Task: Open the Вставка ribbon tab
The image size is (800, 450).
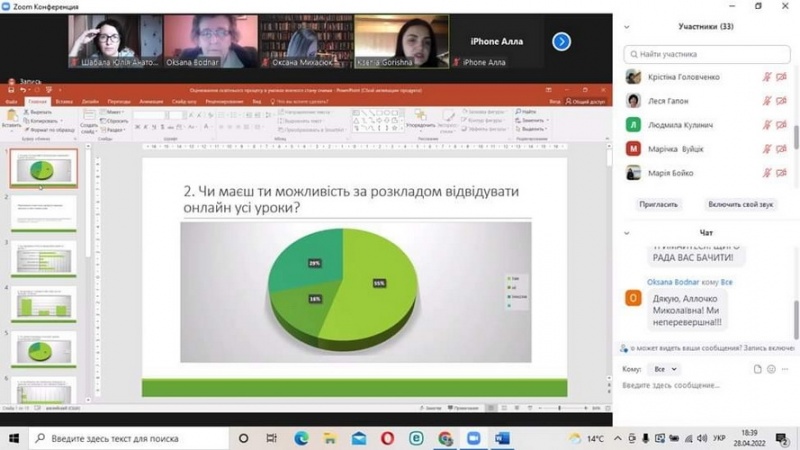Action: click(64, 101)
